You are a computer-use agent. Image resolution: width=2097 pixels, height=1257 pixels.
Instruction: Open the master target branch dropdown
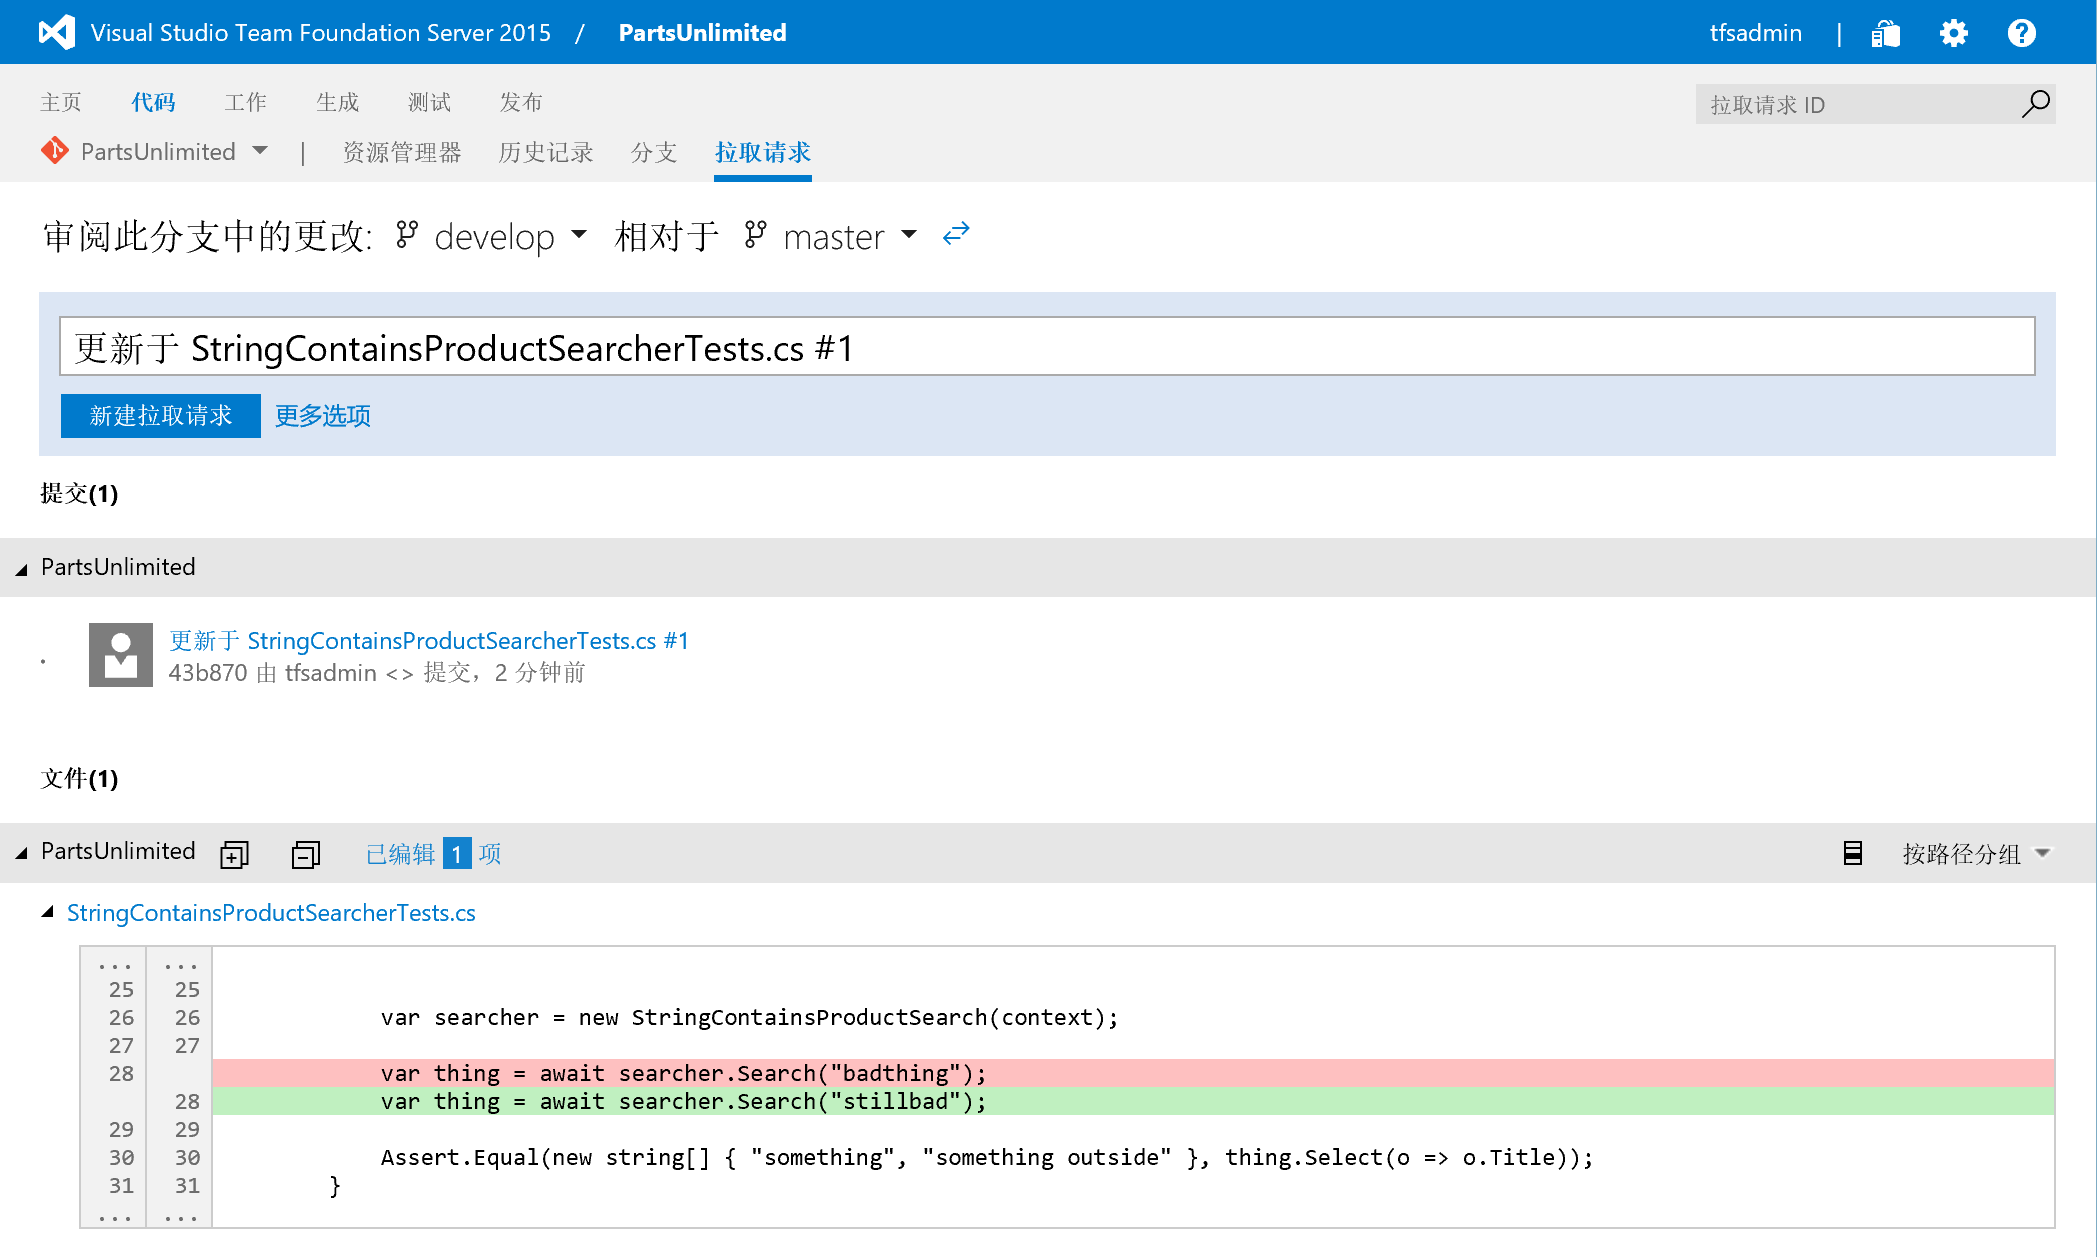click(x=909, y=235)
